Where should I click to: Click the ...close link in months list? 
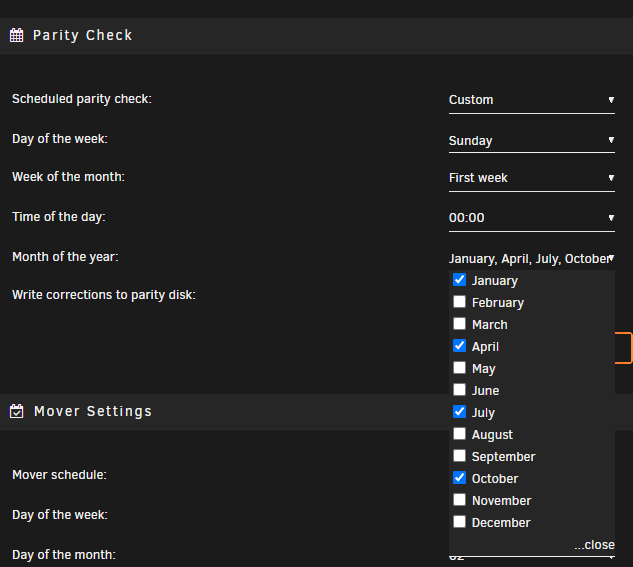(594, 545)
